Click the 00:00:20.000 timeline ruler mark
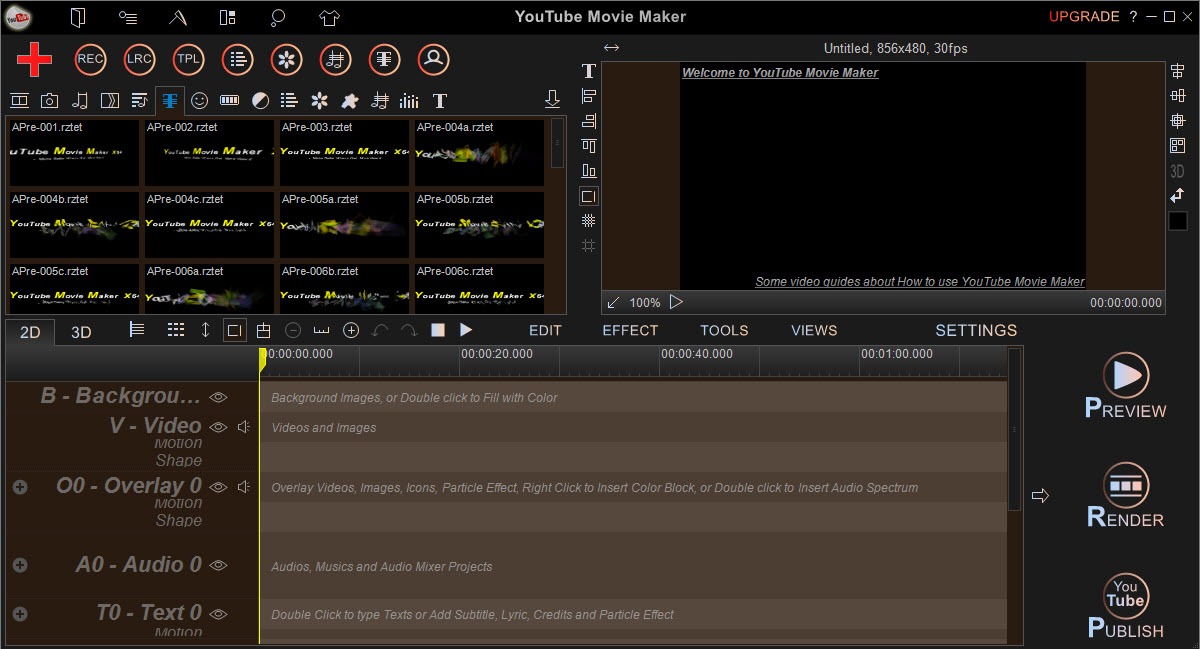Viewport: 1200px width, 649px height. click(497, 354)
